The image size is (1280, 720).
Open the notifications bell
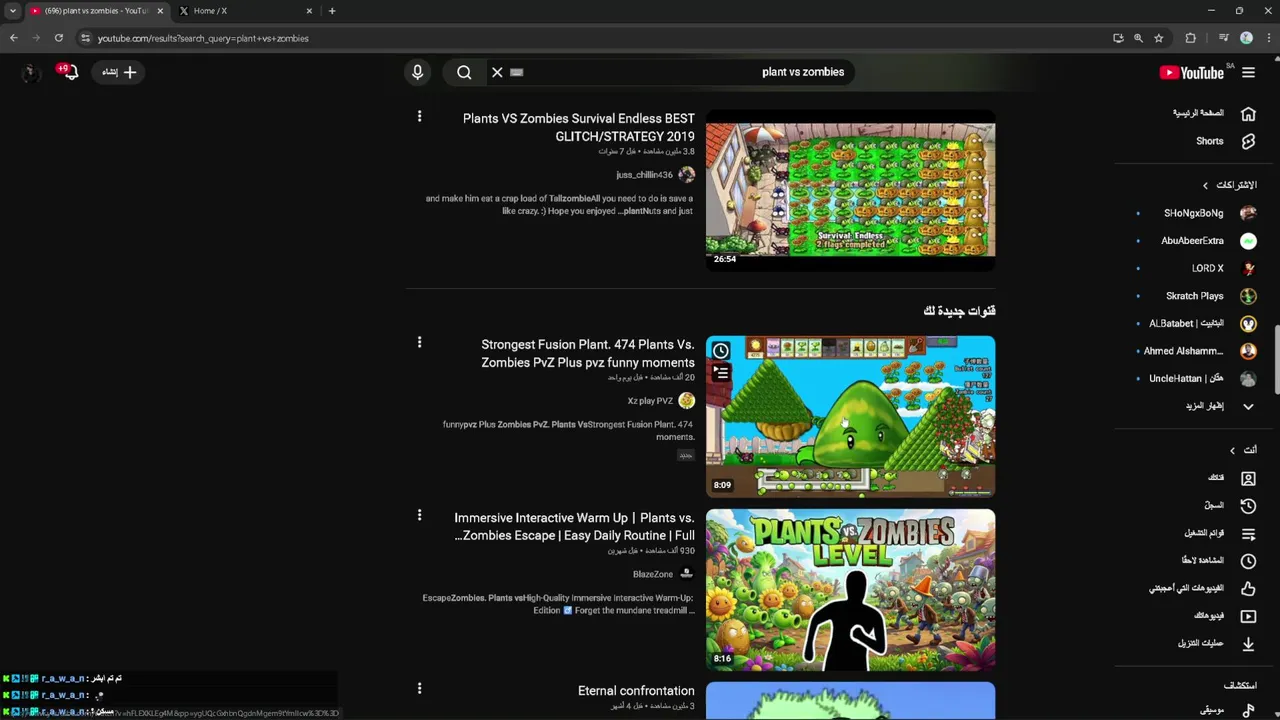click(x=69, y=72)
